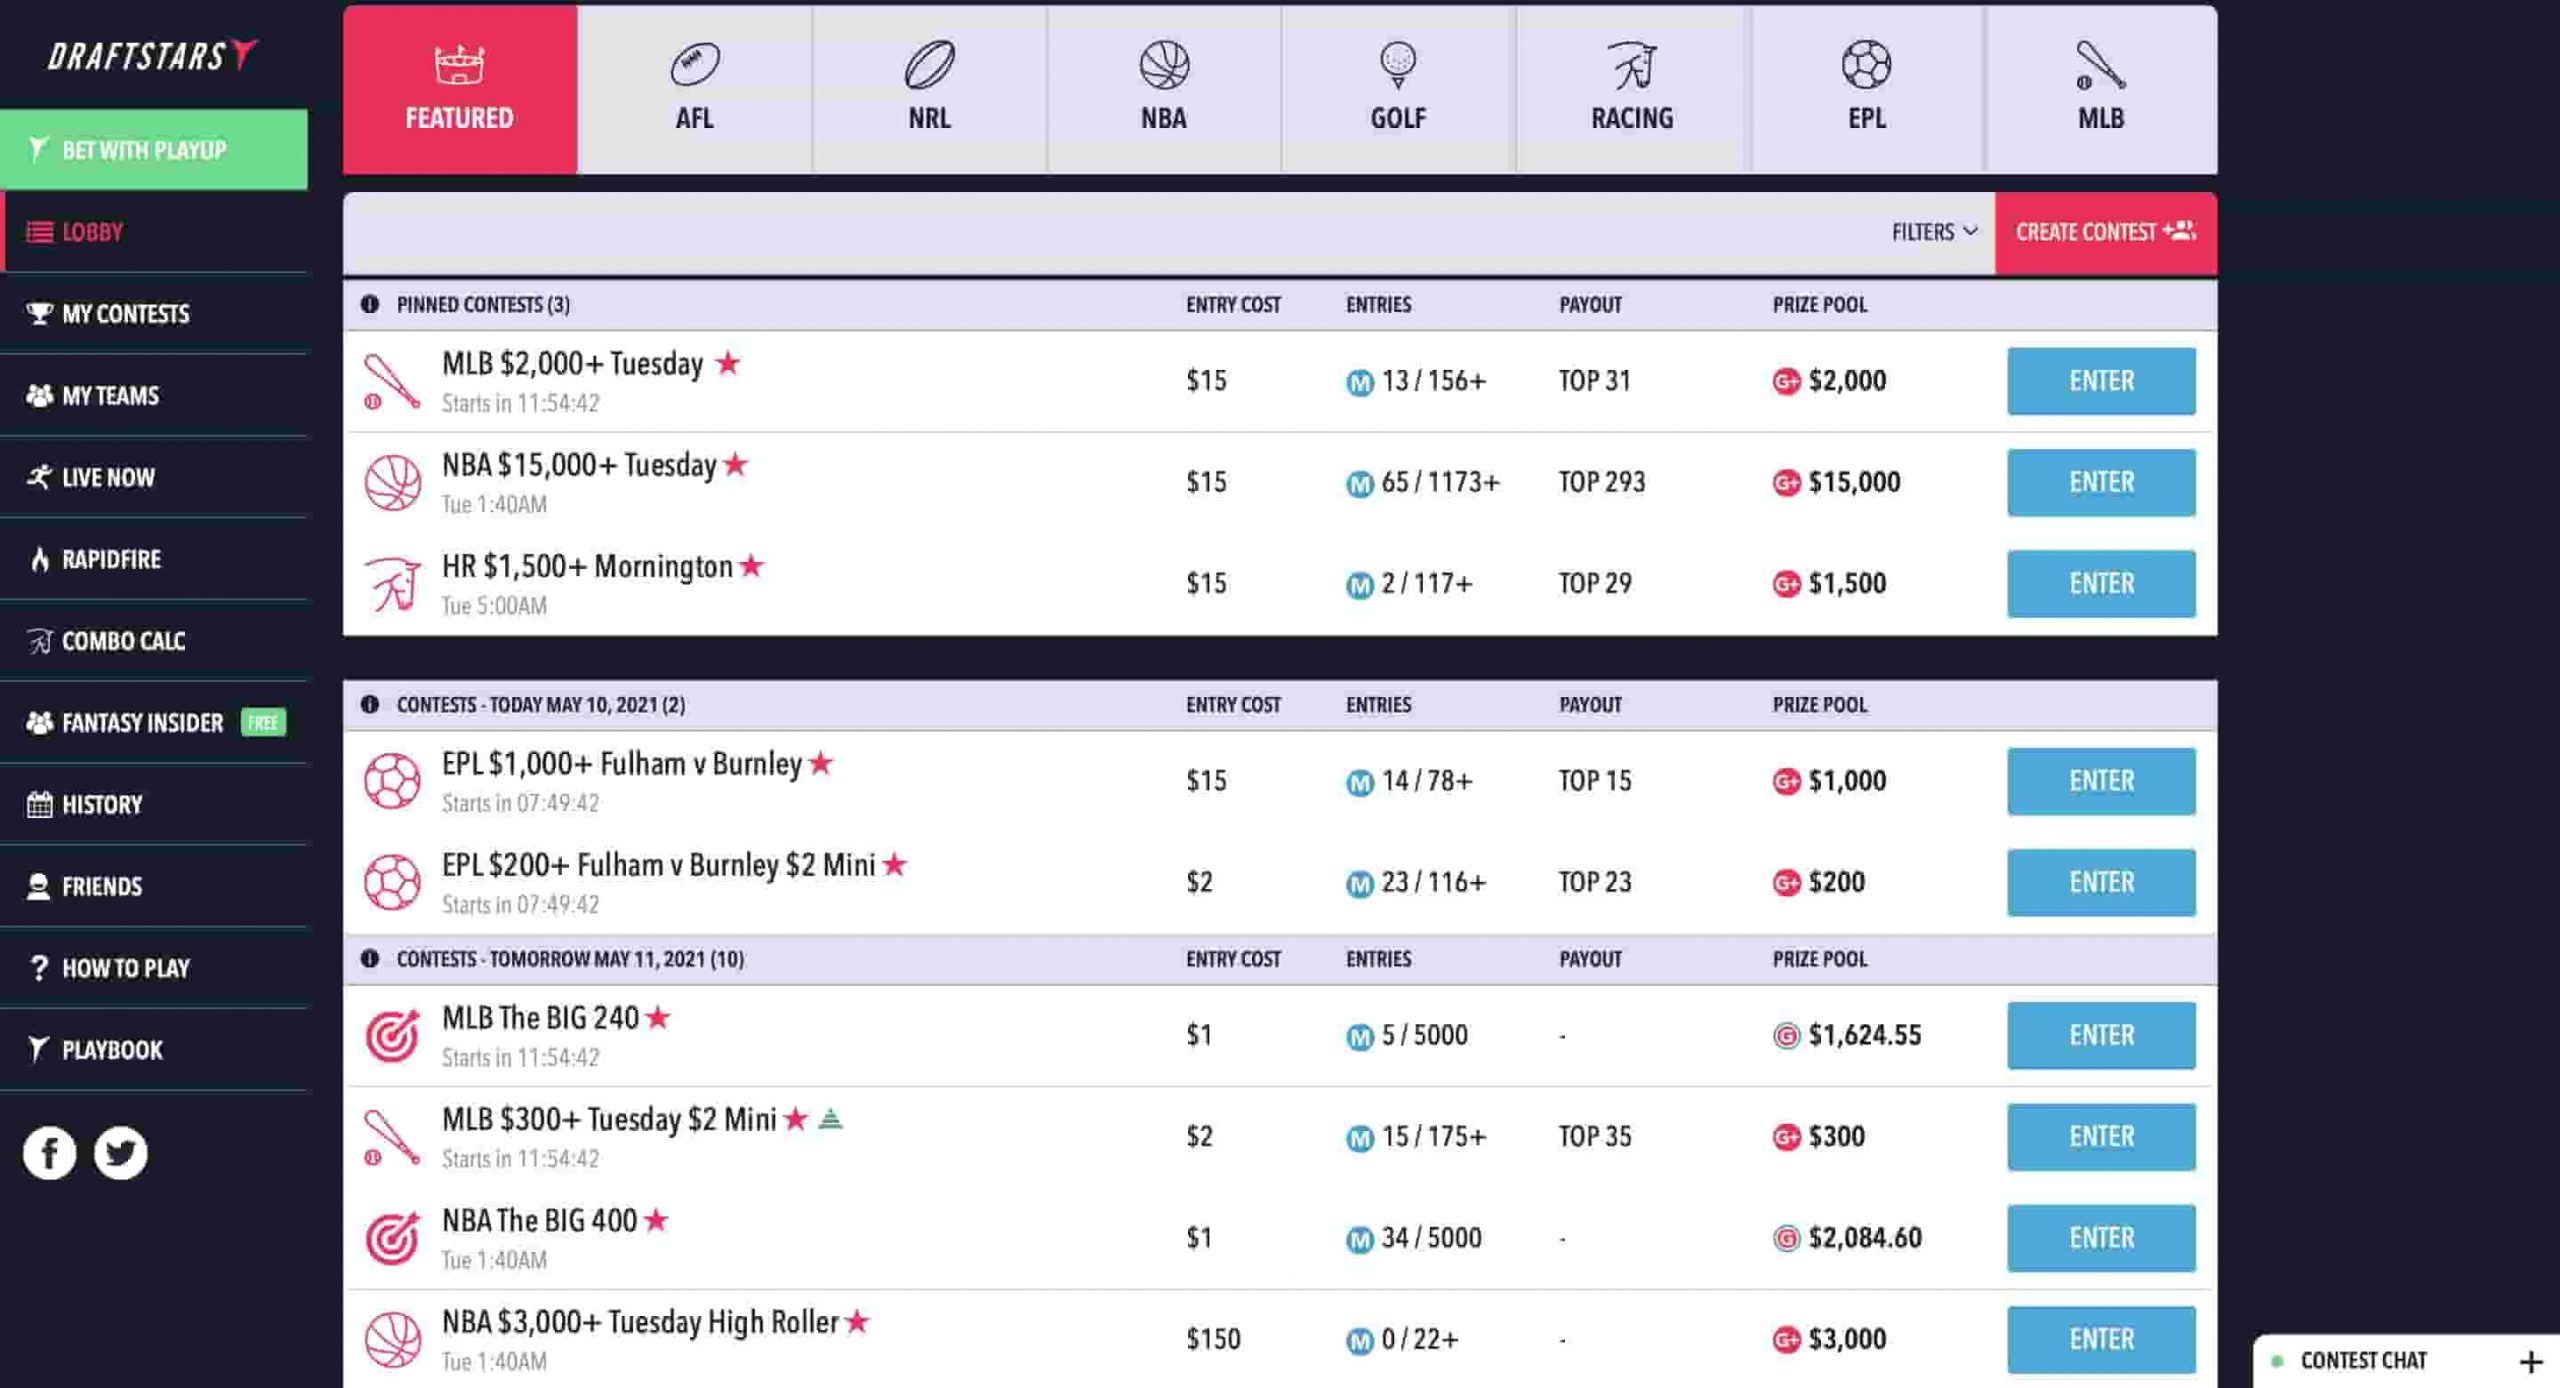Click horse icon for HR $1,500+ Mornington

coord(392,583)
